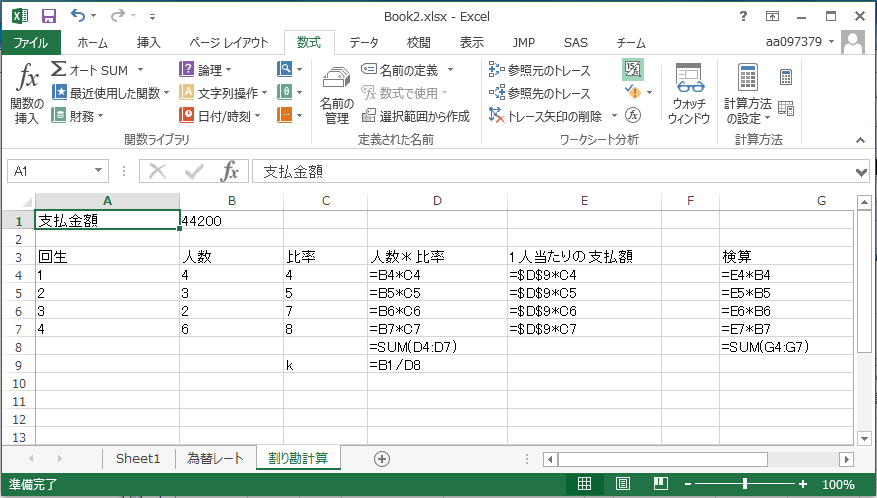Click the Evaluate Formula icon
Image resolution: width=877 pixels, height=498 pixels.
click(x=633, y=115)
